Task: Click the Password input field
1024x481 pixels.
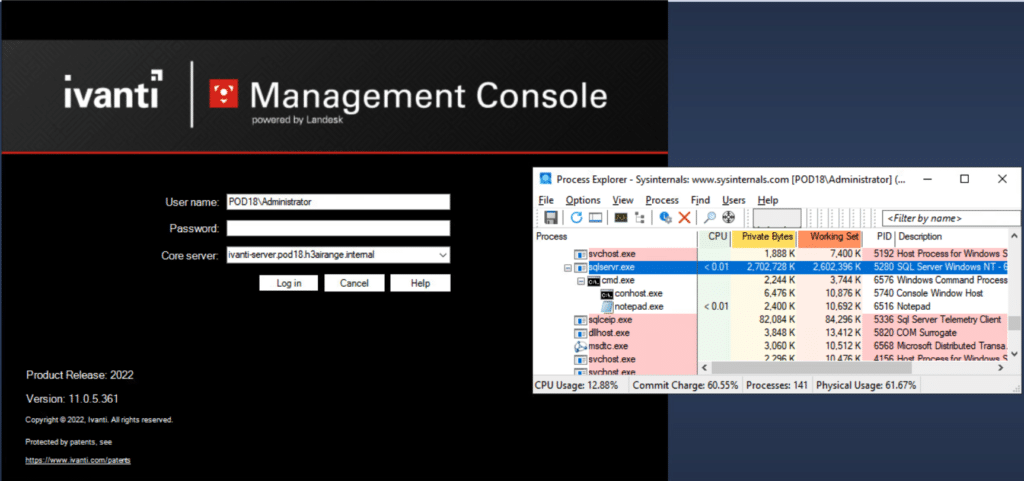Action: pyautogui.click(x=338, y=228)
